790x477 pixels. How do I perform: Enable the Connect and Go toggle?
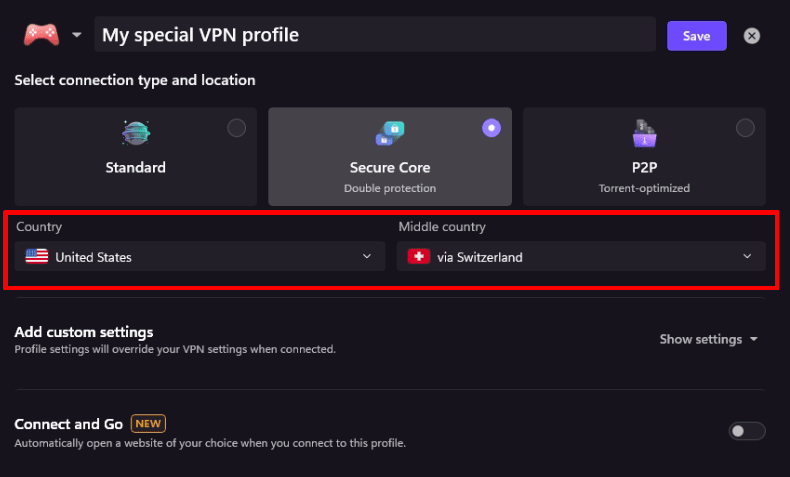[747, 431]
